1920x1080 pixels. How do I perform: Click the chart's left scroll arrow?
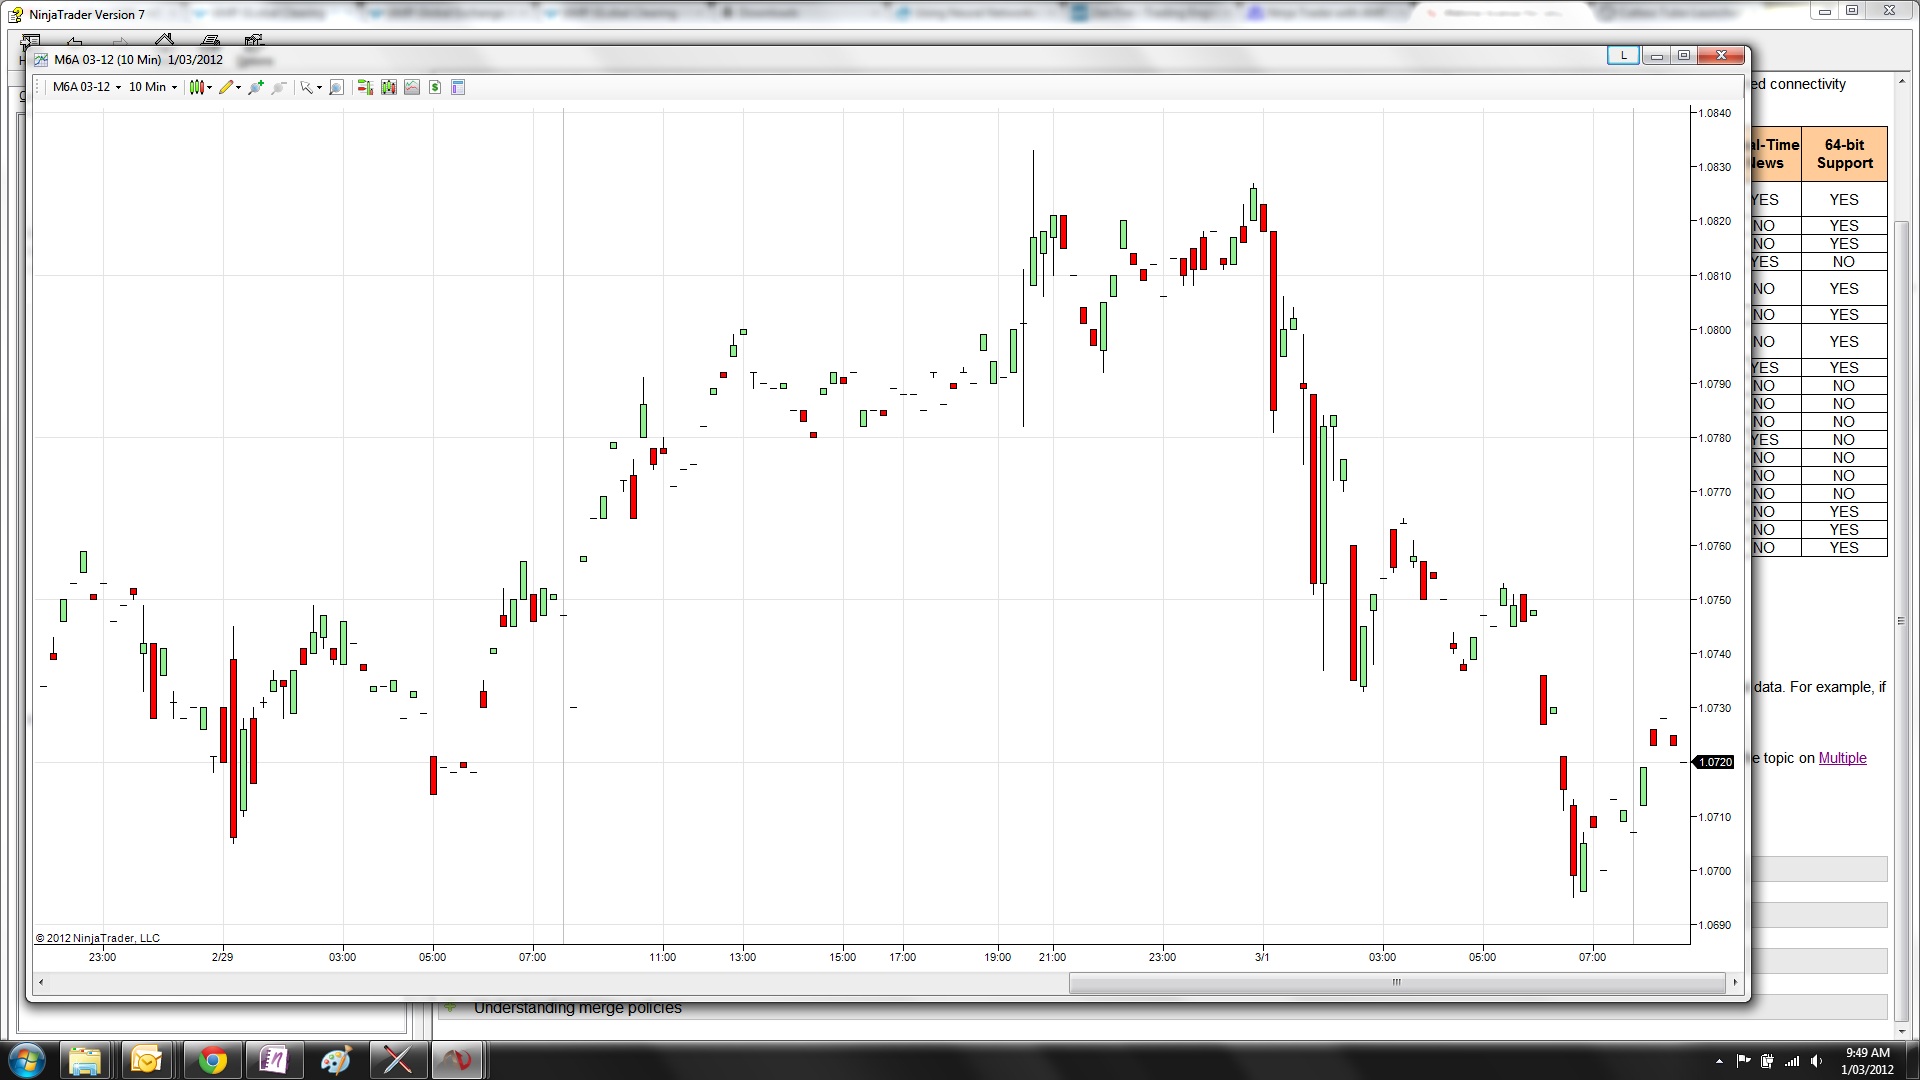tap(40, 982)
